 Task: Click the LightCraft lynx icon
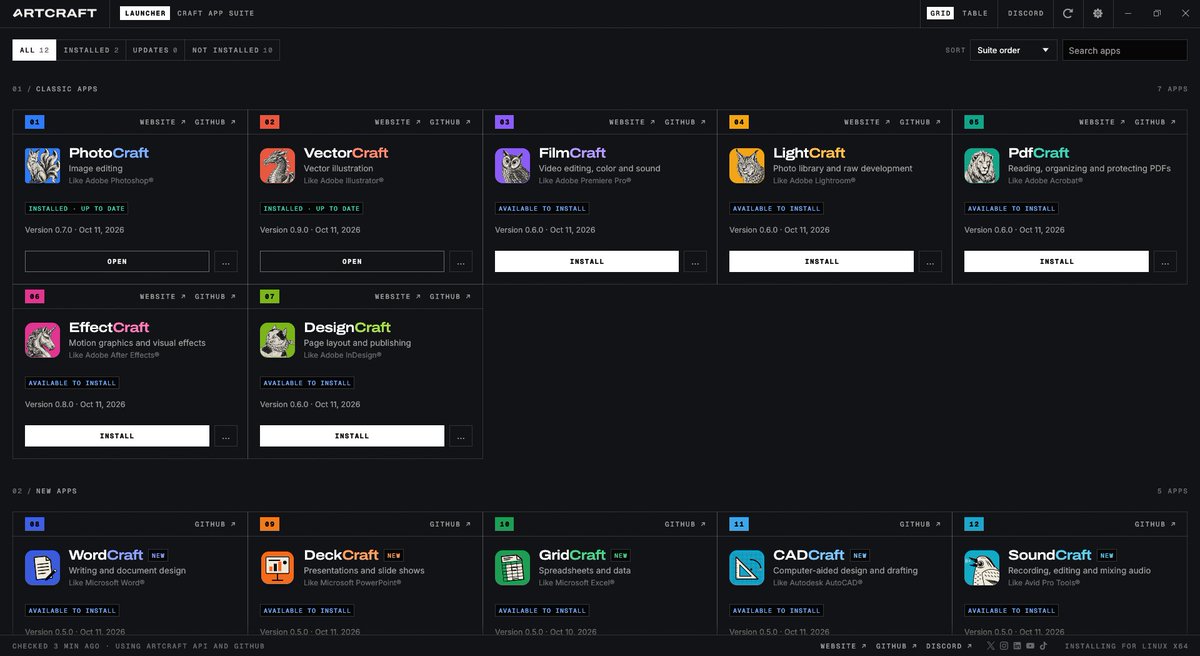click(x=746, y=166)
